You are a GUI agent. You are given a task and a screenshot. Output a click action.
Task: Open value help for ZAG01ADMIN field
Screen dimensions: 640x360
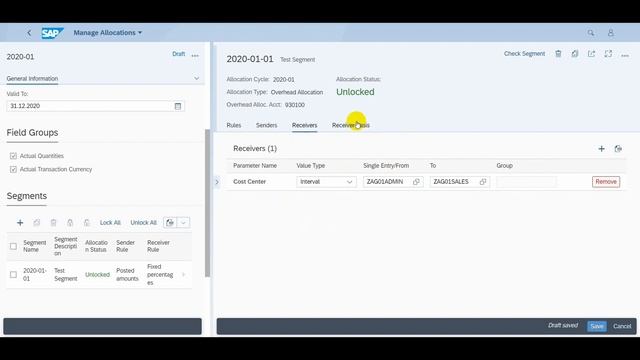pos(416,182)
